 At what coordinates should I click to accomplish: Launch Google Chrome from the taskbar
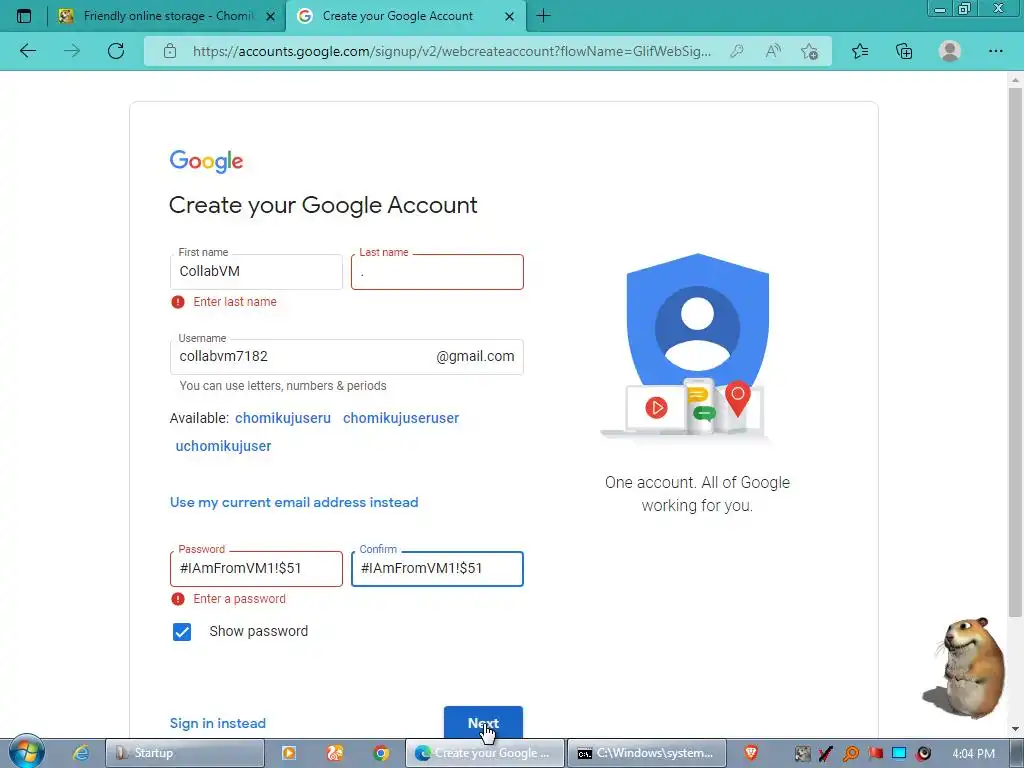[x=381, y=753]
